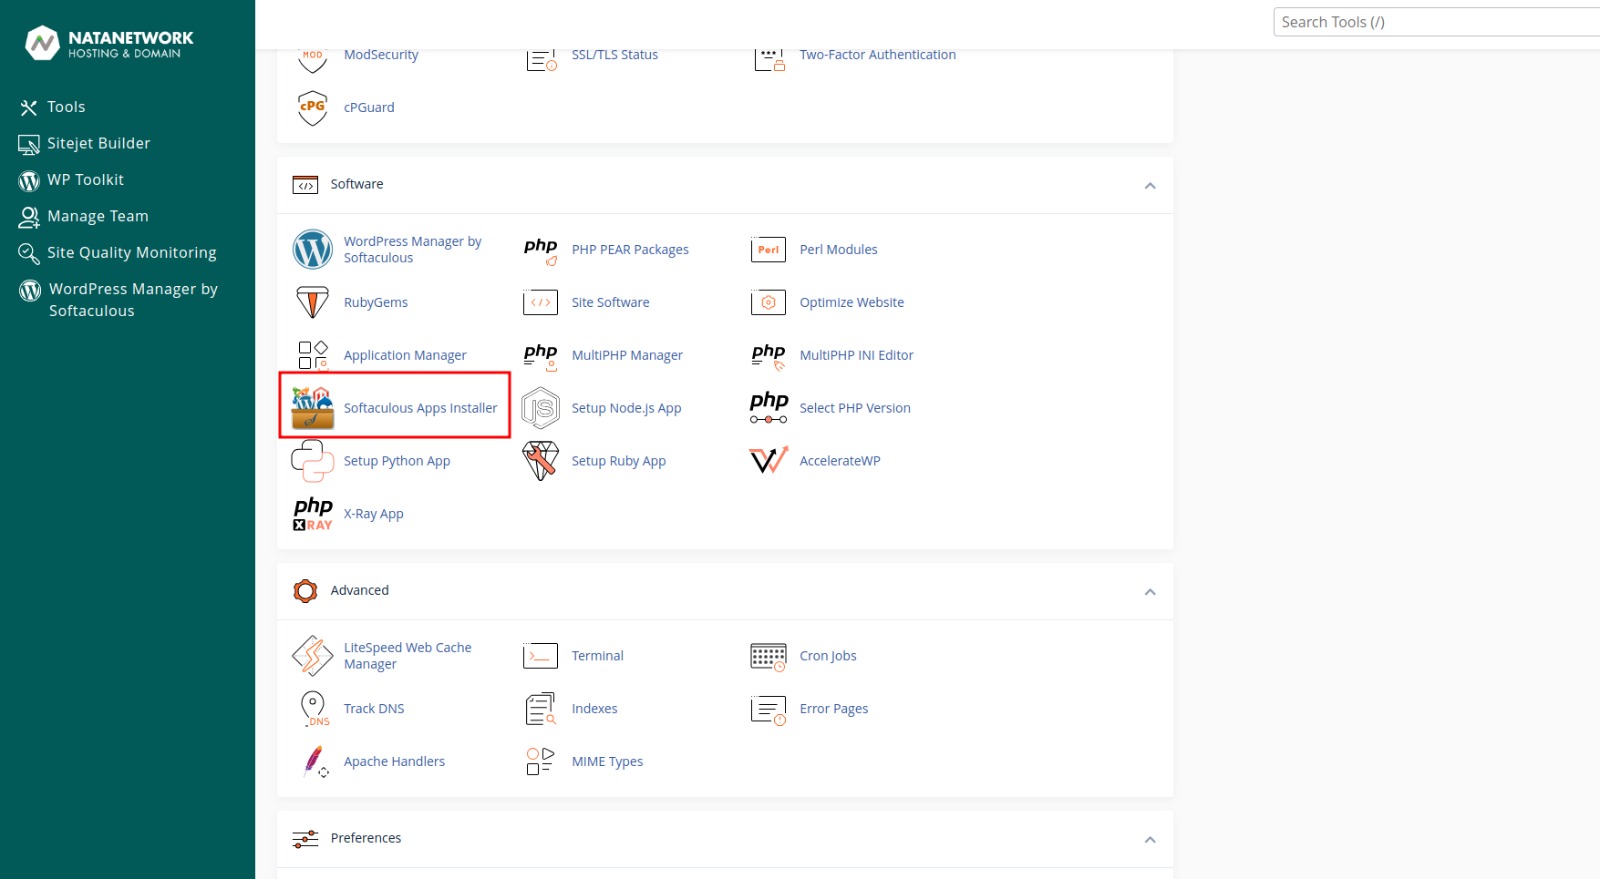Click the Error Pages icon
The image size is (1600, 879).
point(768,710)
